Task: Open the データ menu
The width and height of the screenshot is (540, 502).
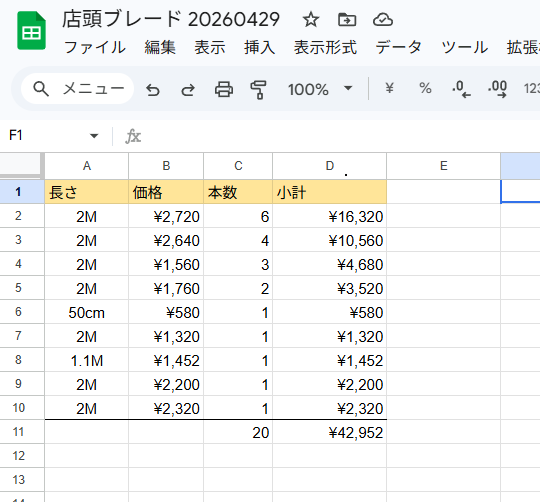Action: click(398, 48)
